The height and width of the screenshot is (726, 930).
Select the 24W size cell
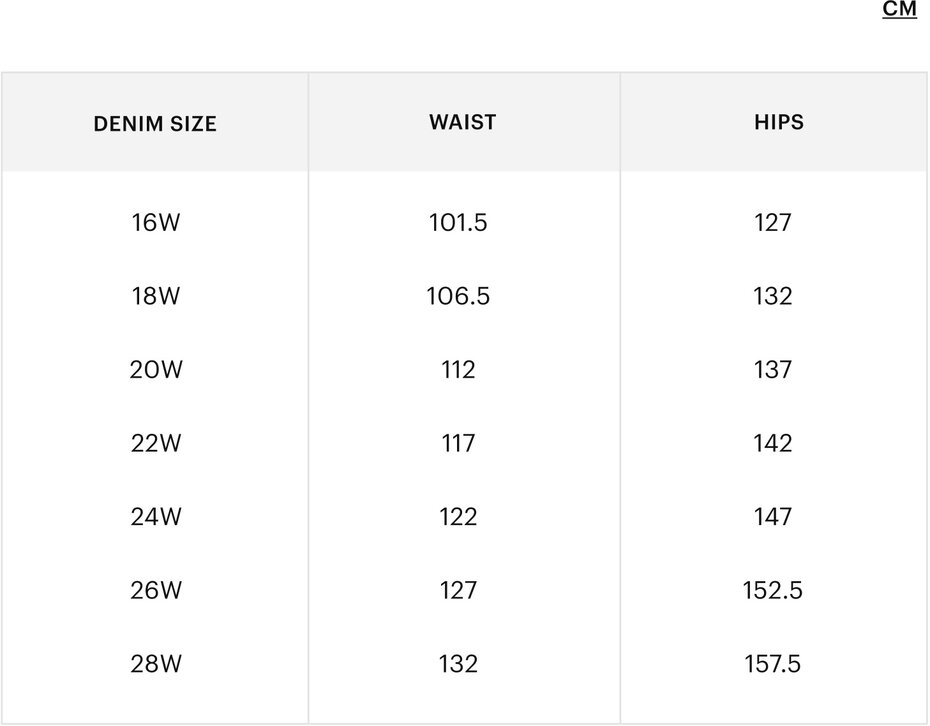(156, 517)
